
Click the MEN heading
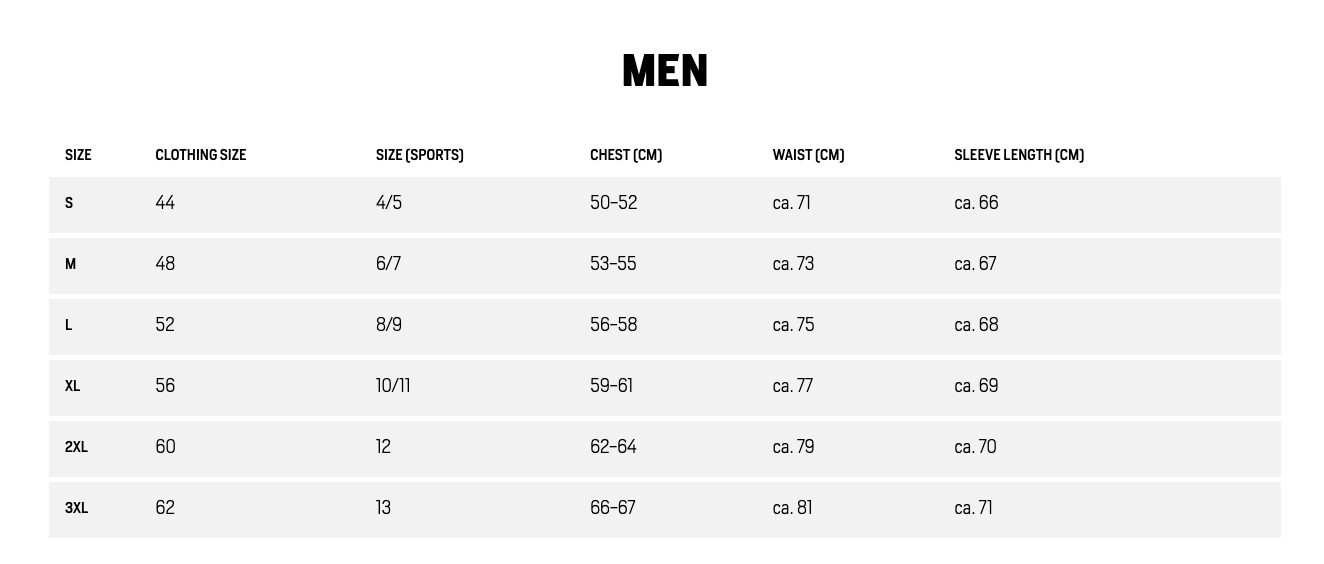(665, 71)
